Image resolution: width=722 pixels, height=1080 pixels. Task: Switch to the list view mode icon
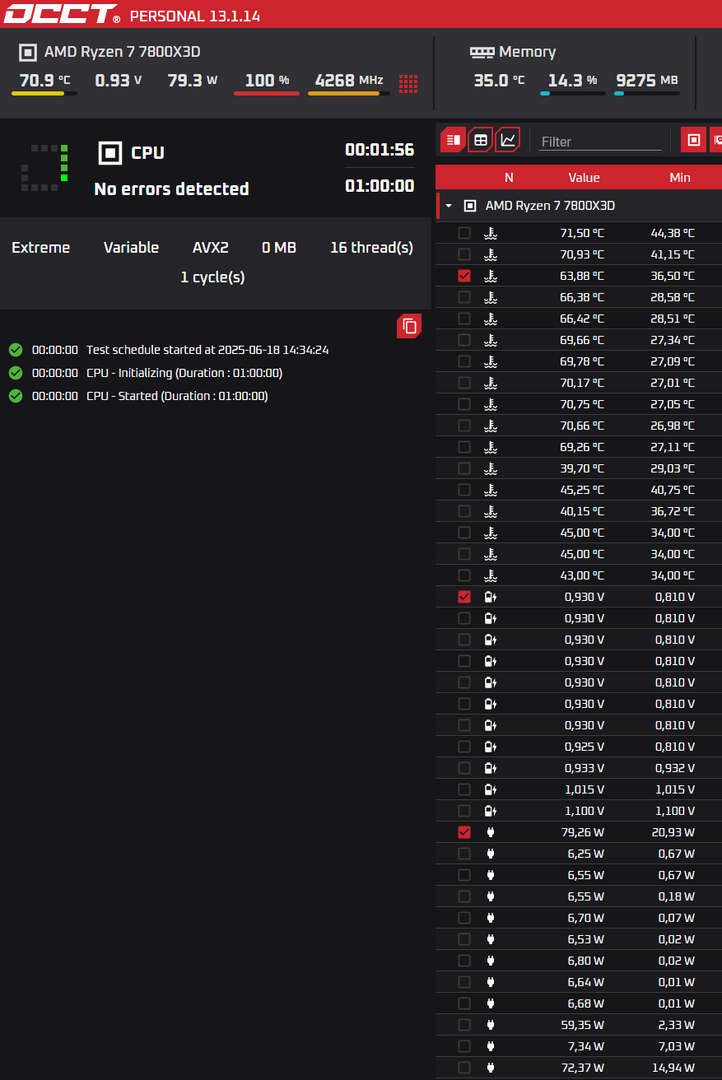point(453,140)
